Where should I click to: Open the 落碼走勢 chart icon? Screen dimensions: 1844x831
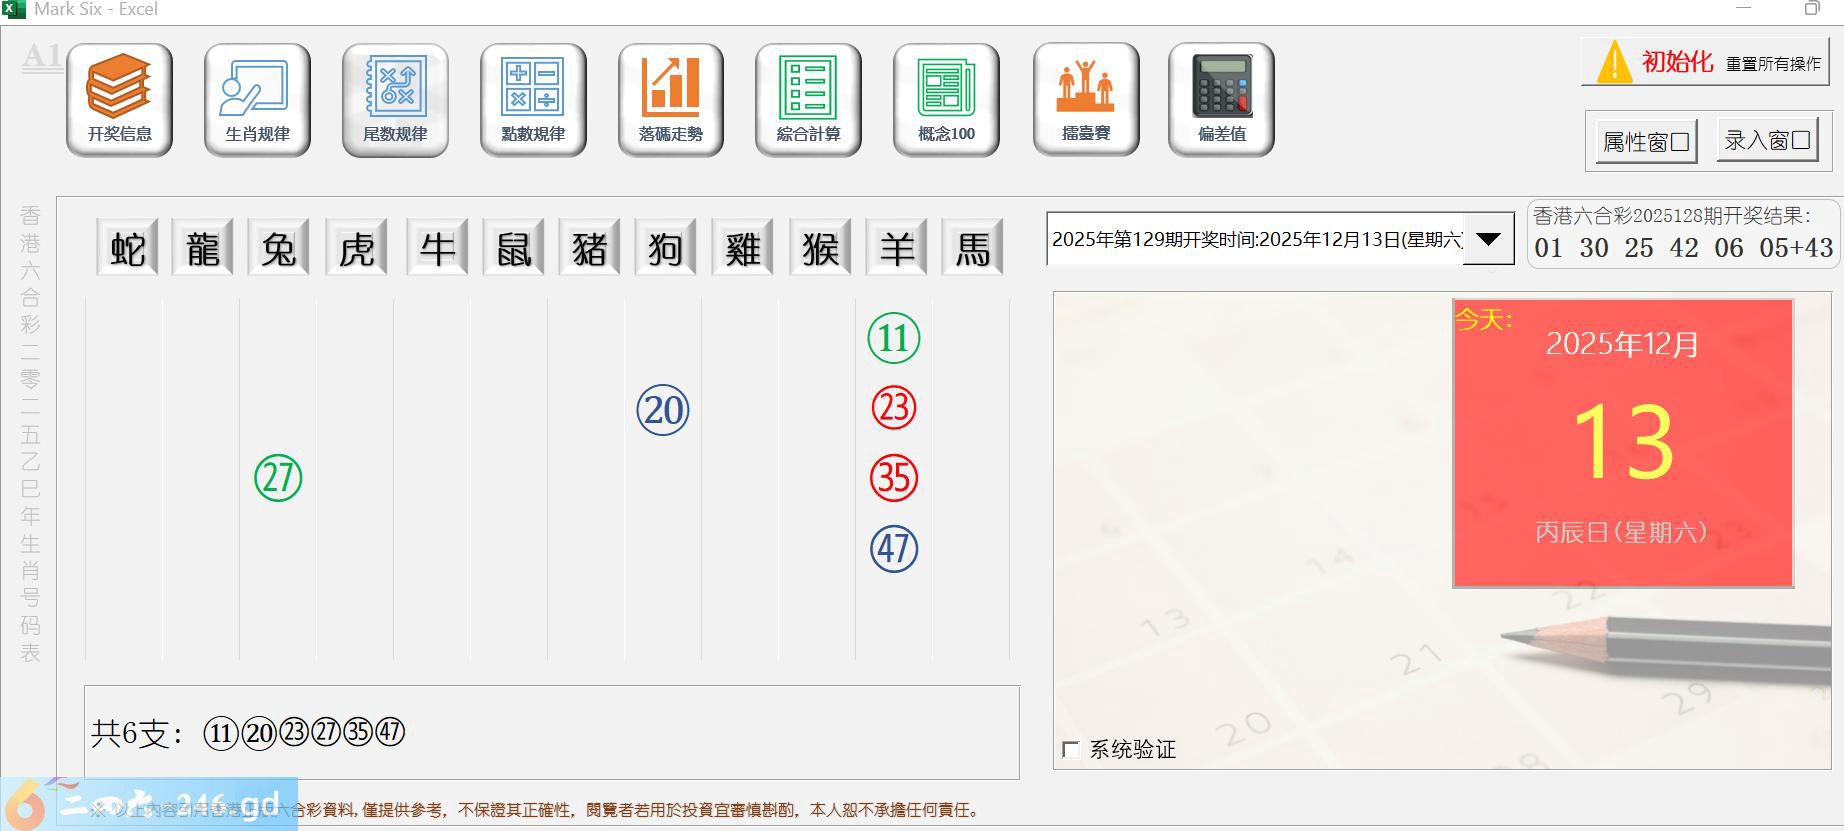pos(671,99)
